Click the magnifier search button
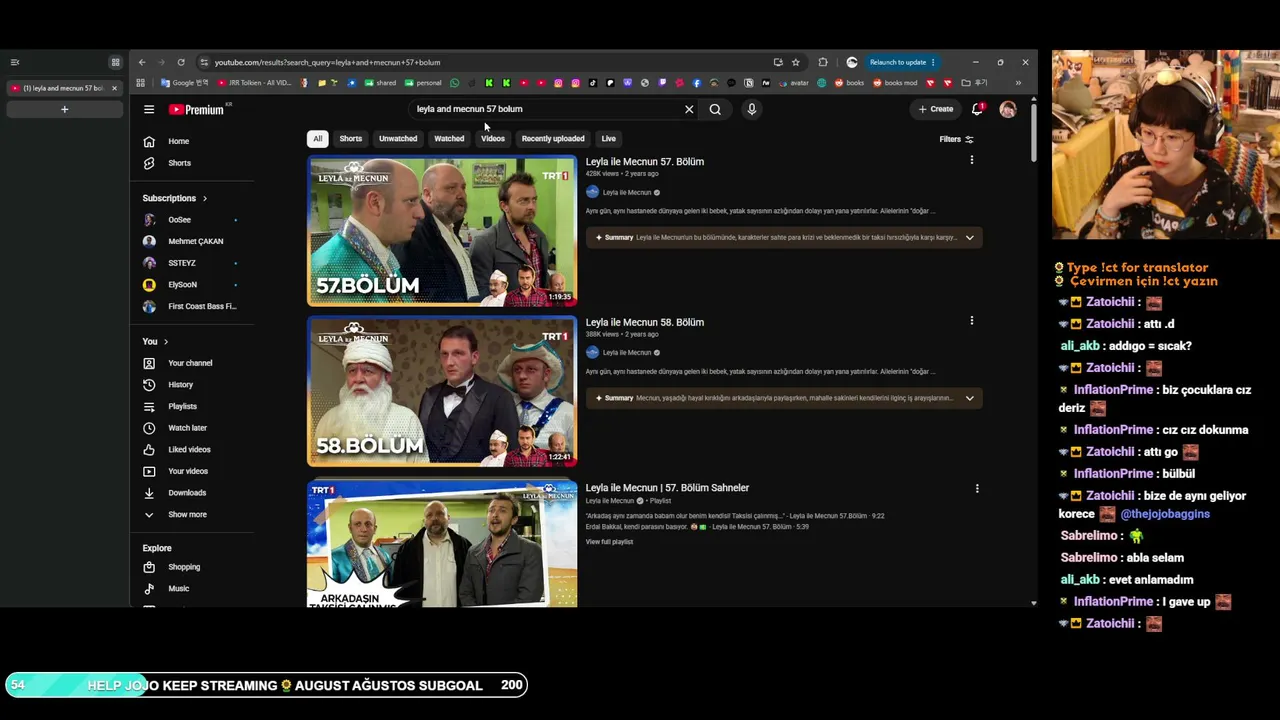This screenshot has height=720, width=1280. [x=715, y=109]
